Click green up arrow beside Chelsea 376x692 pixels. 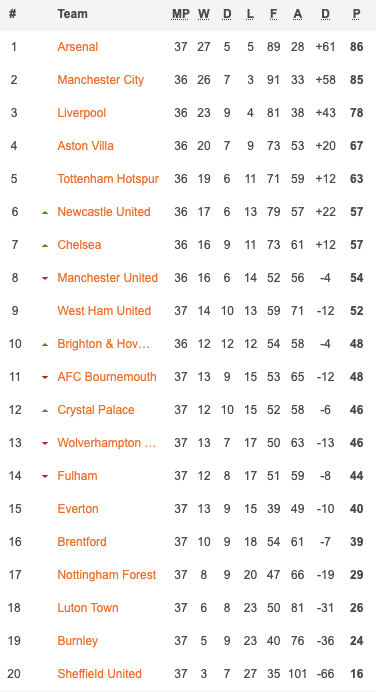click(x=45, y=245)
